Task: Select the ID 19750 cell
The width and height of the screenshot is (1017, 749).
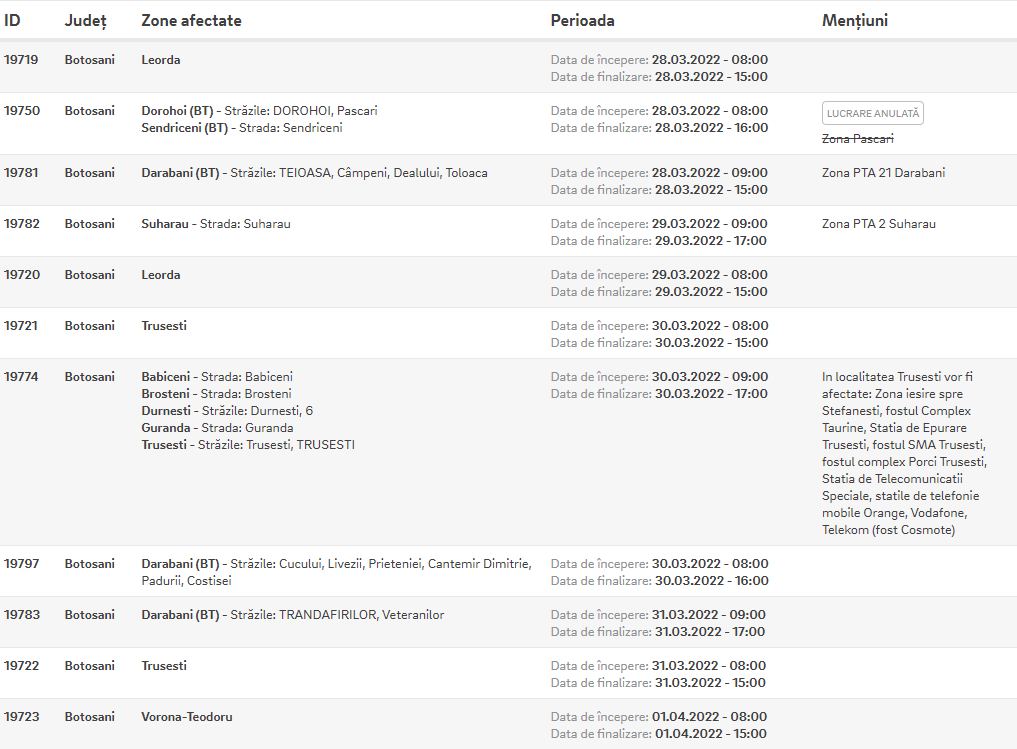Action: (x=22, y=111)
